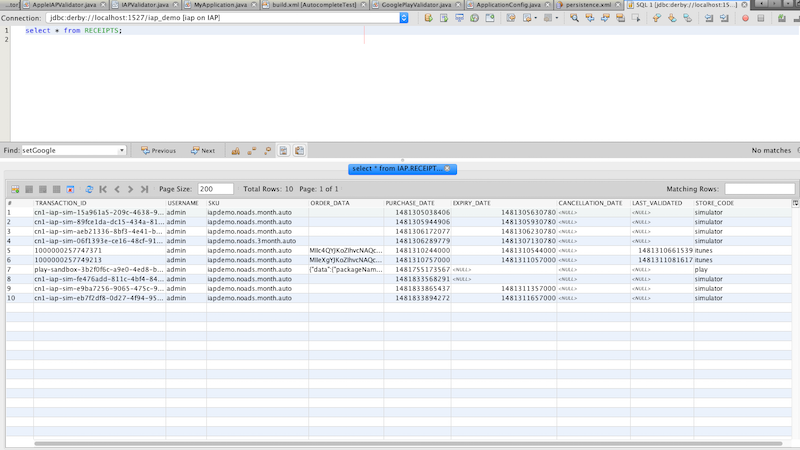This screenshot has height=450, width=800.
Task: Go to the last results page
Action: tap(145, 189)
